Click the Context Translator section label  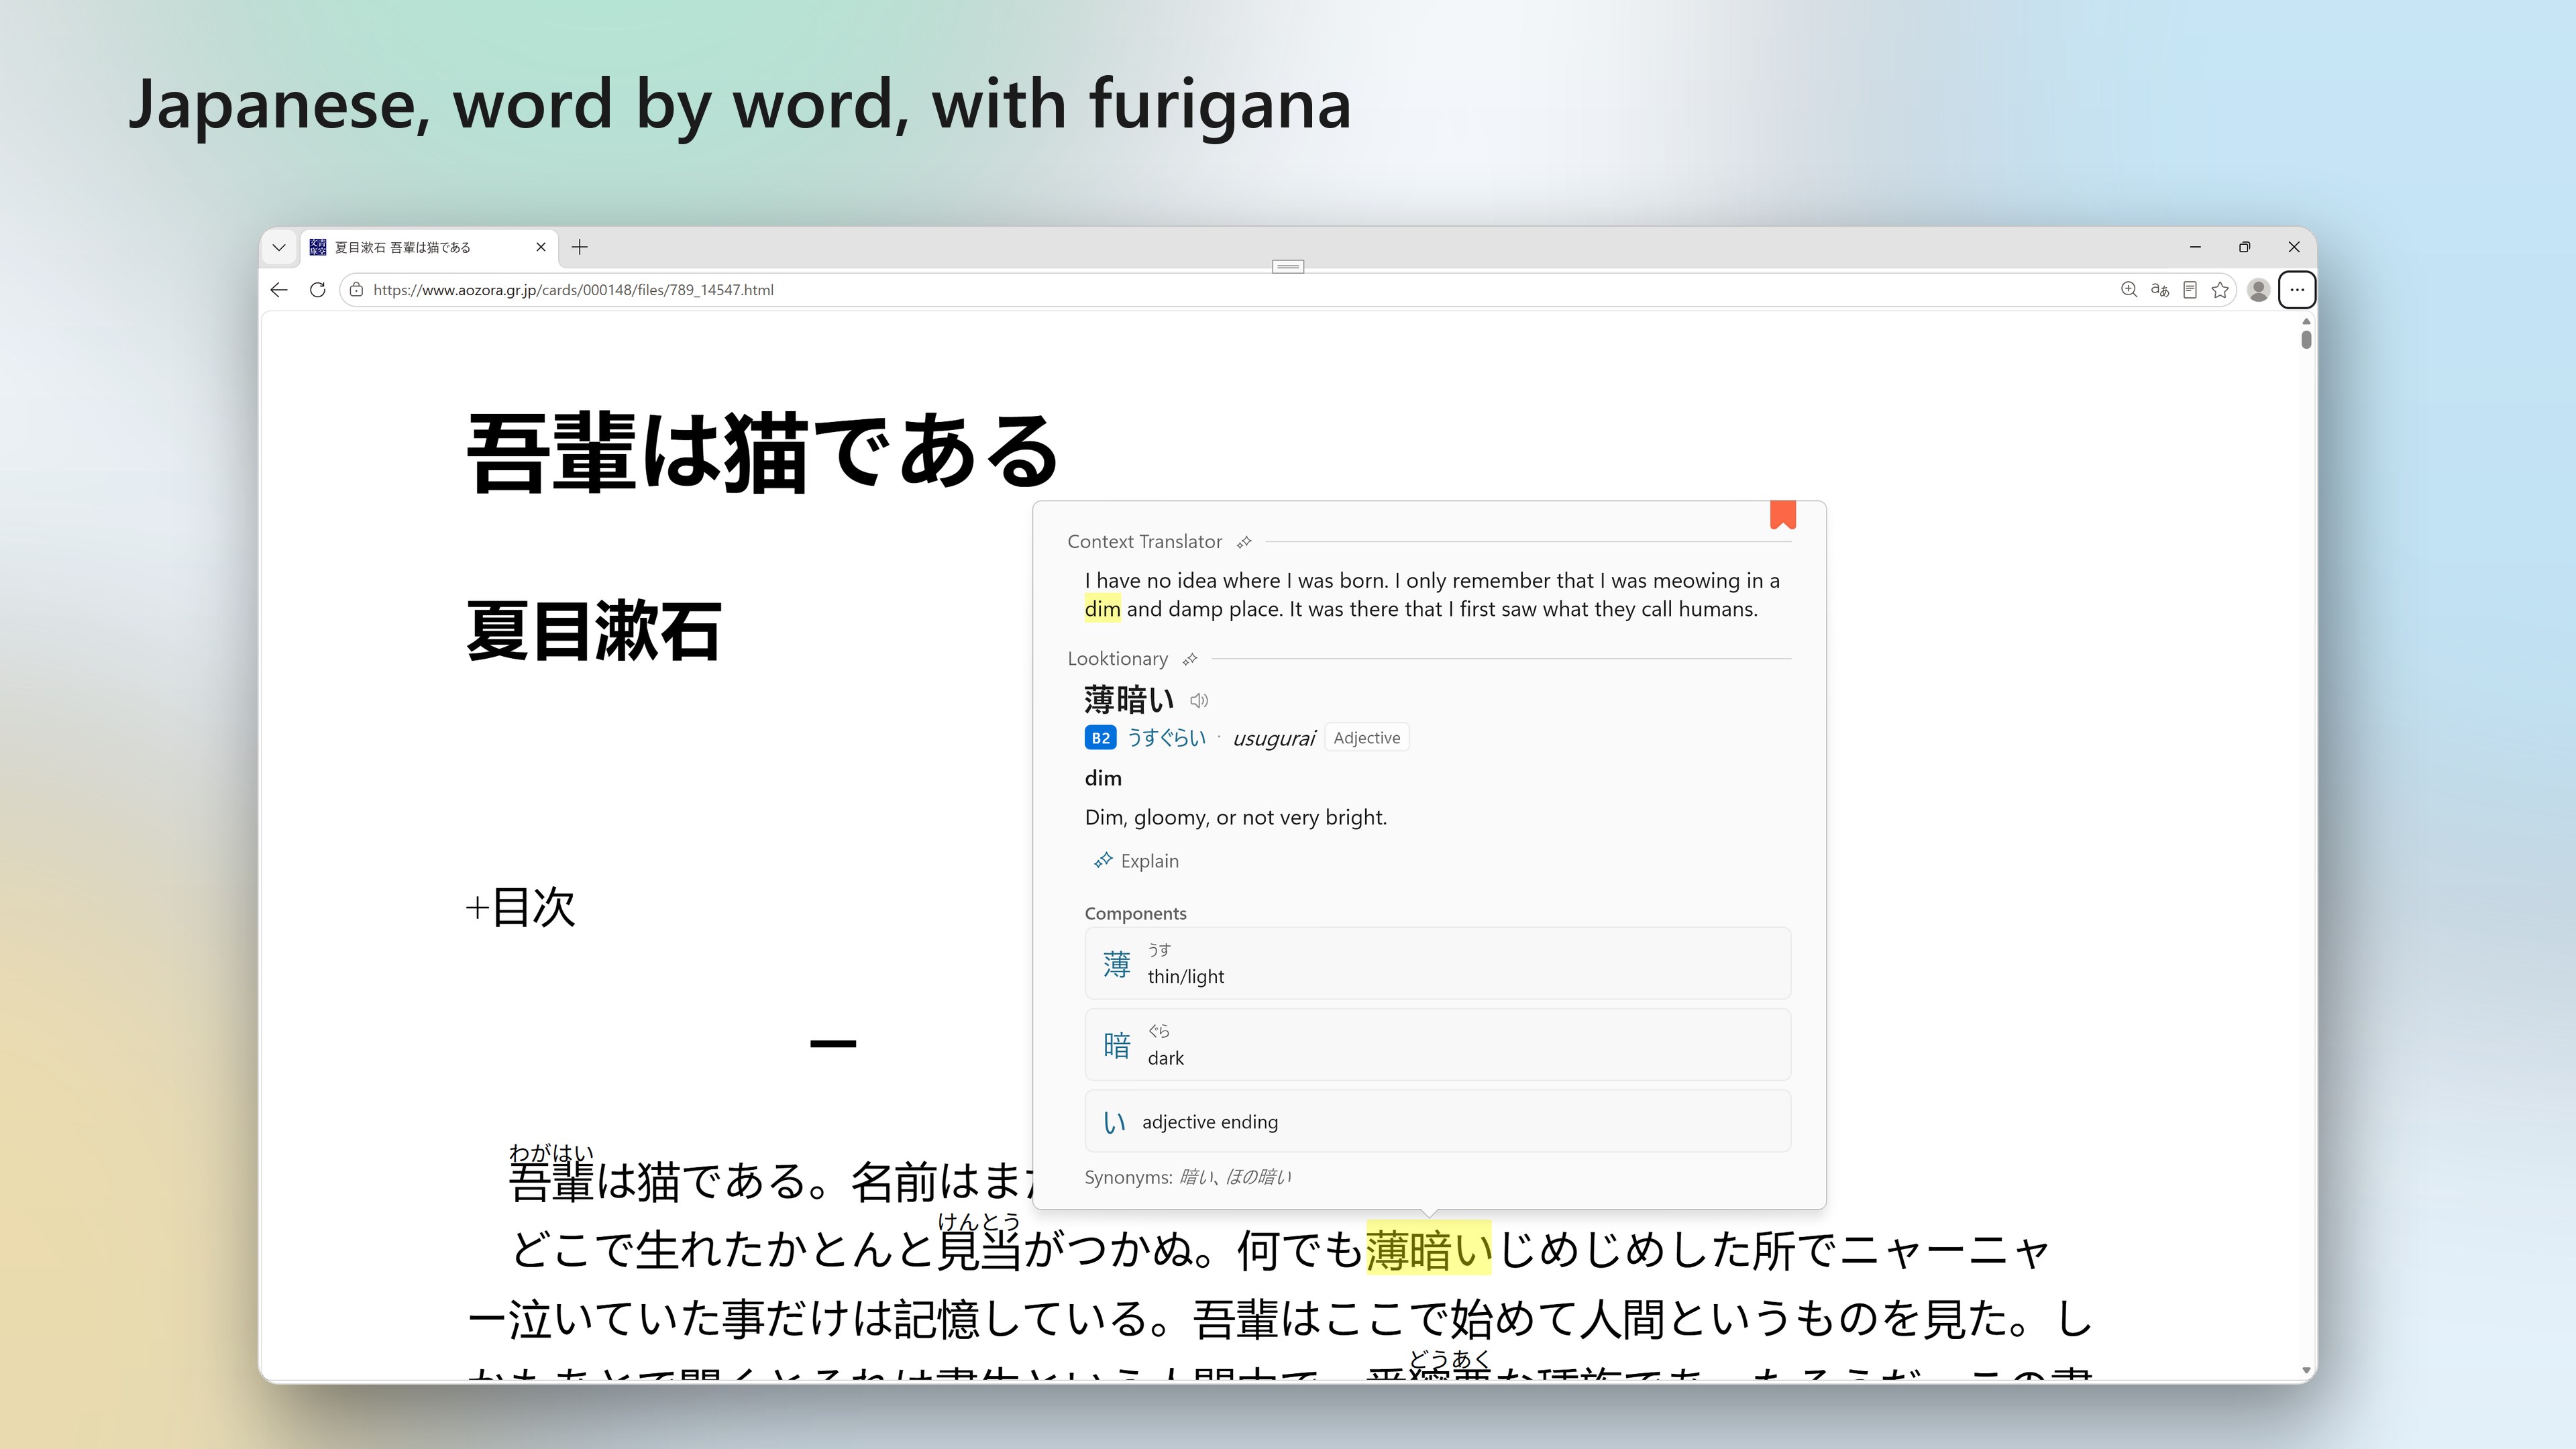click(1144, 542)
